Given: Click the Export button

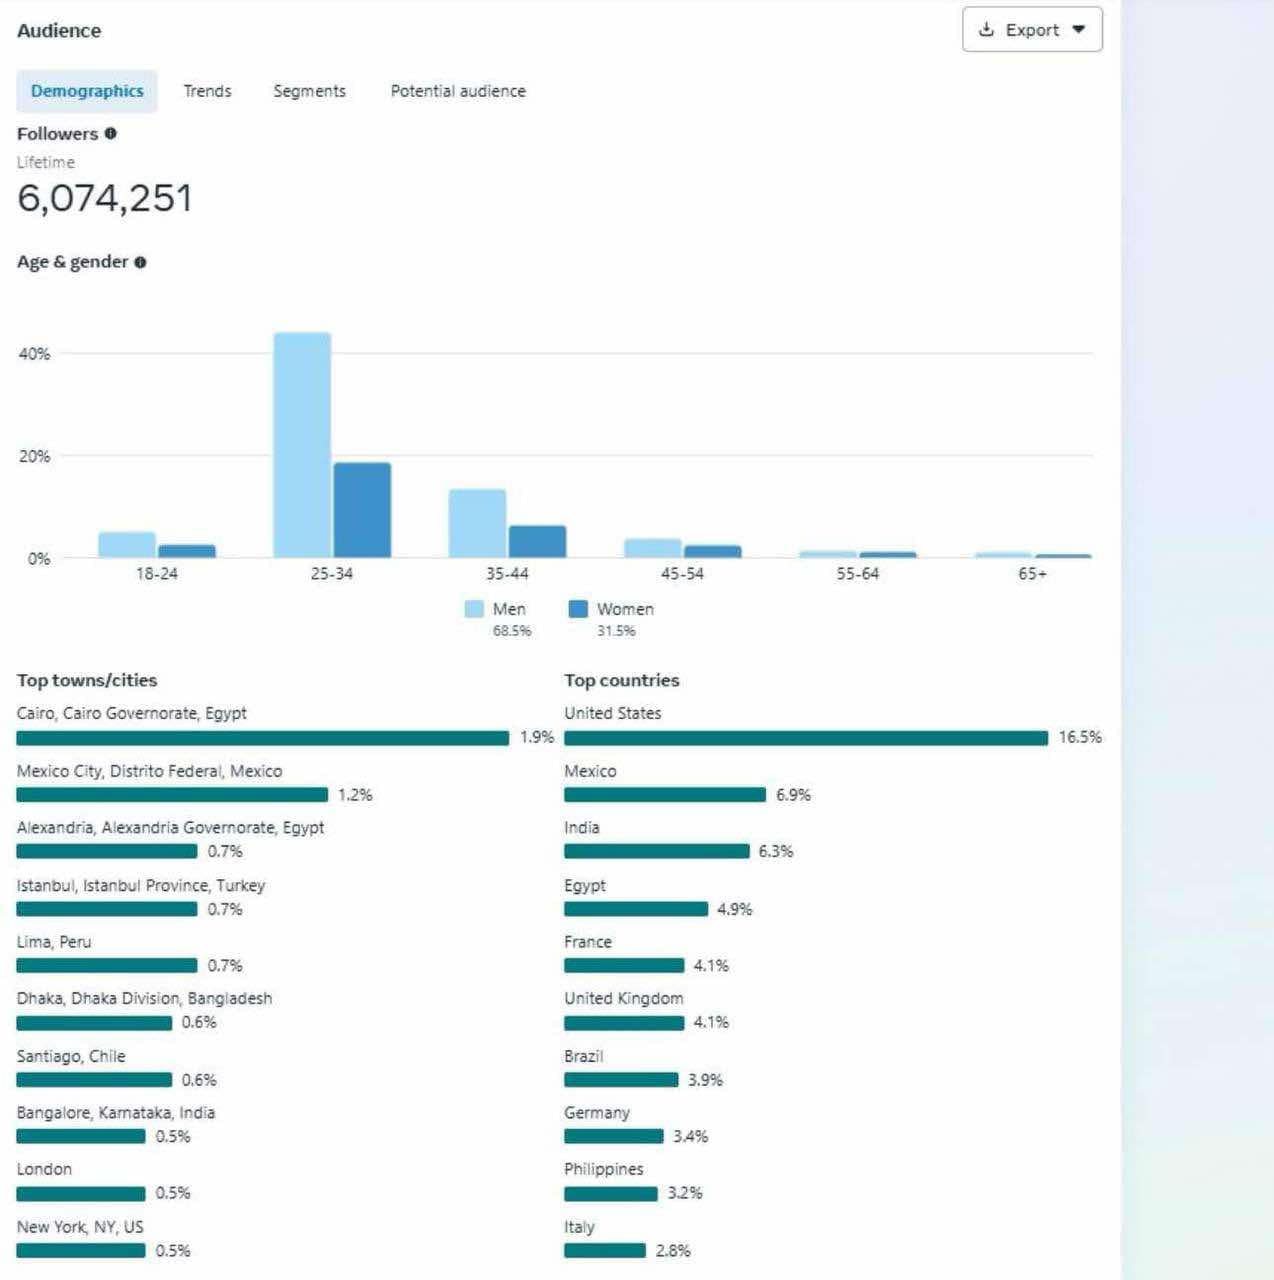Looking at the screenshot, I should [x=1032, y=30].
